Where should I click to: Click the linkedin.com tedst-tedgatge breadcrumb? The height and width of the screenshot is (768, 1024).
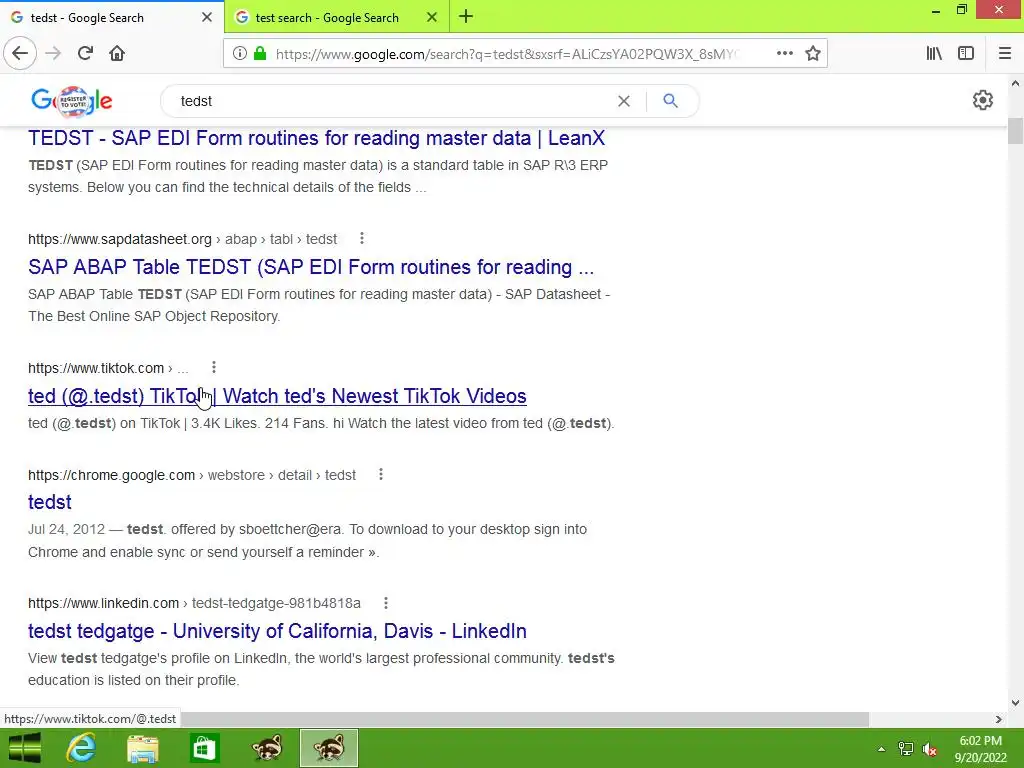point(194,603)
